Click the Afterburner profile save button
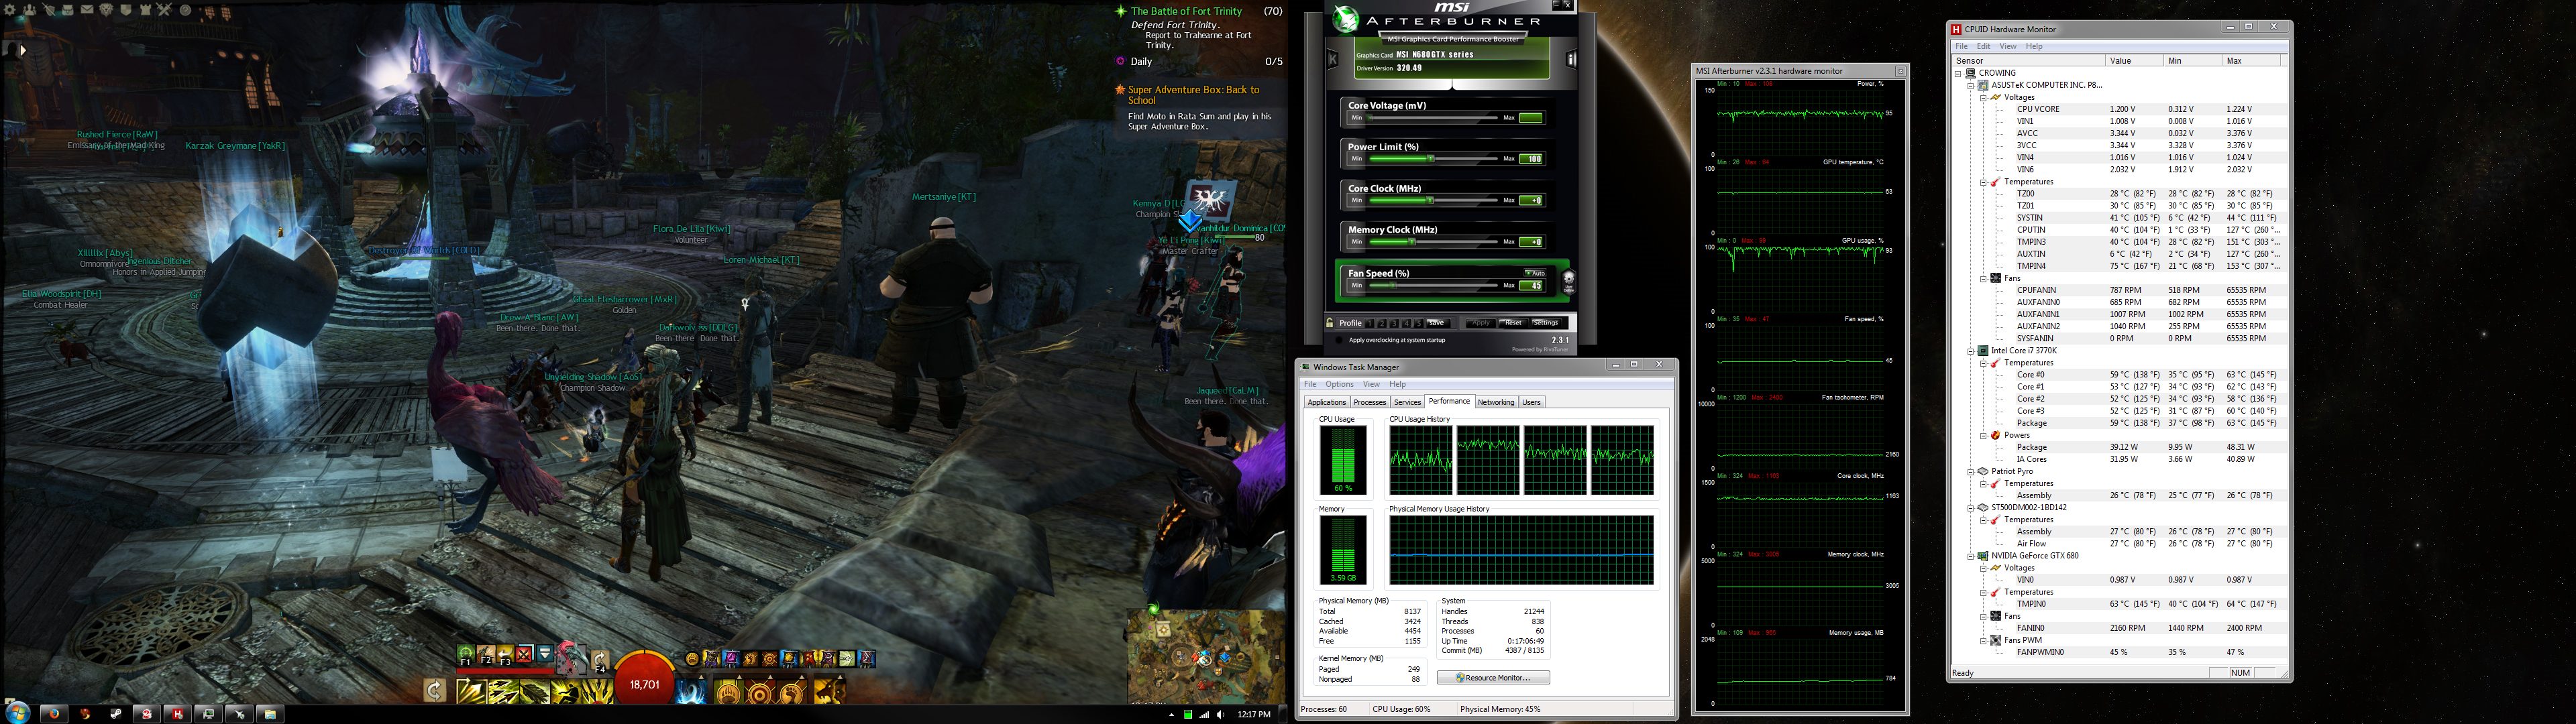 pyautogui.click(x=1439, y=323)
